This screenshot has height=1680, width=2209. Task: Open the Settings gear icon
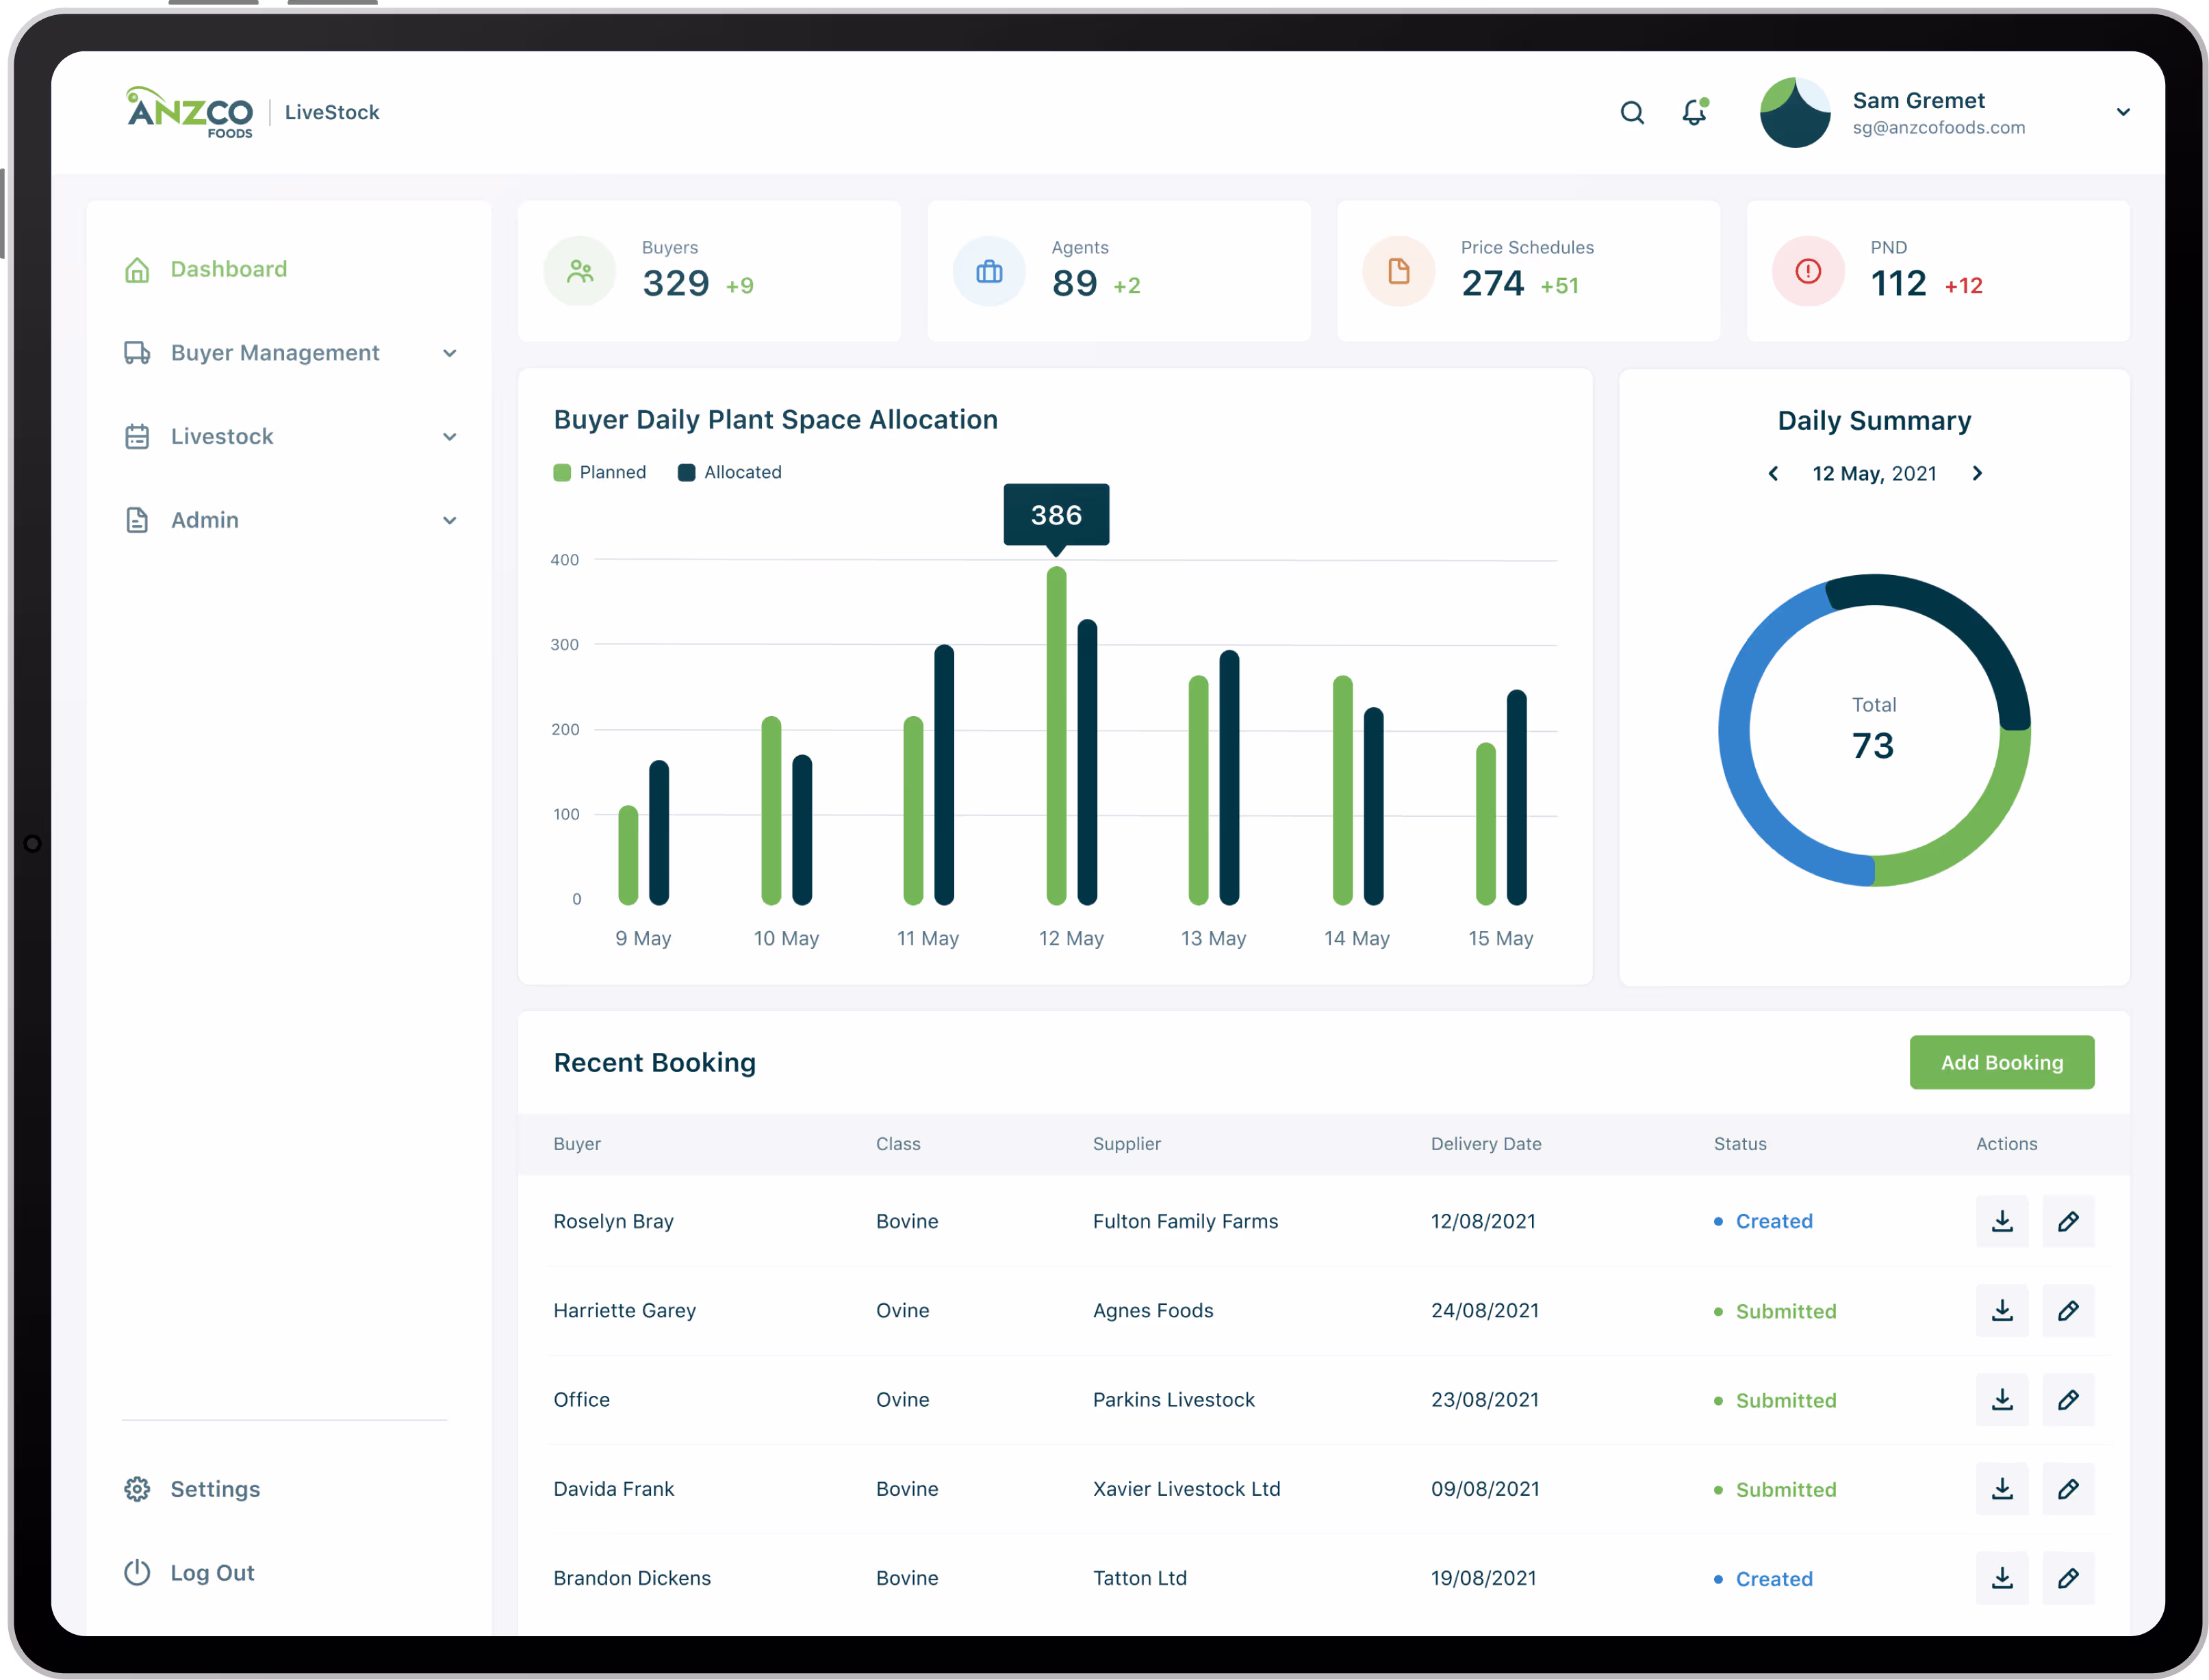tap(137, 1489)
